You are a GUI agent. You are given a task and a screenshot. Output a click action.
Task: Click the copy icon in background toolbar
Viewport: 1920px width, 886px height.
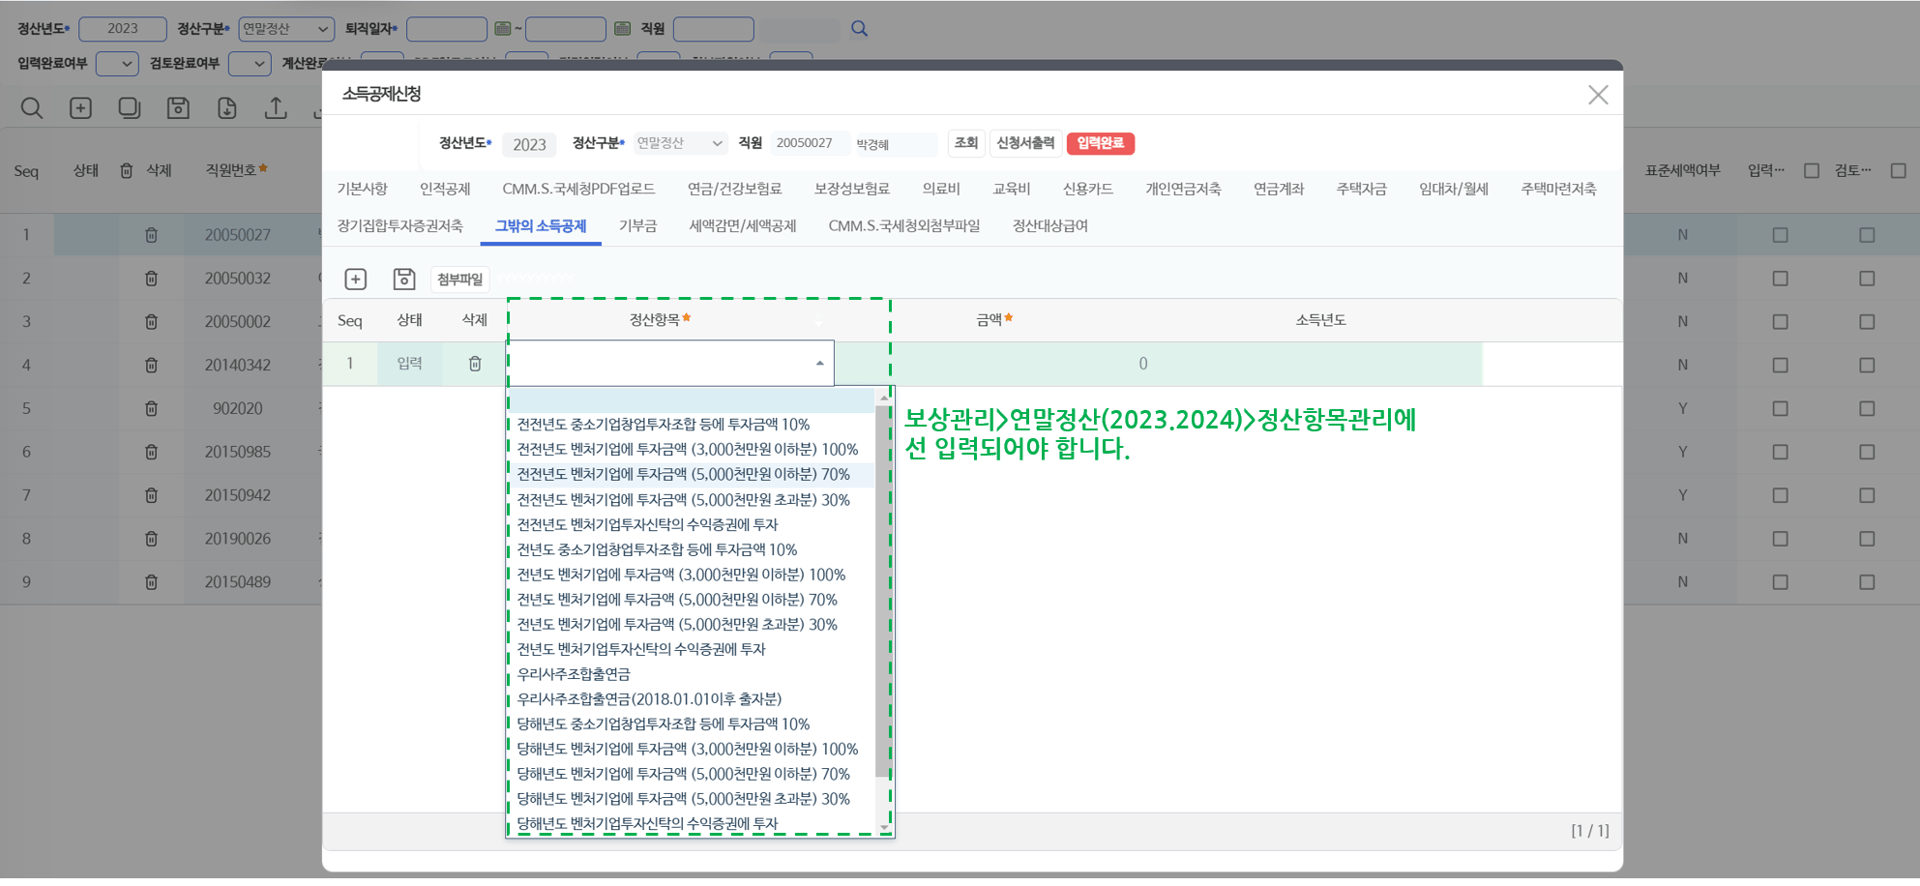[x=129, y=108]
